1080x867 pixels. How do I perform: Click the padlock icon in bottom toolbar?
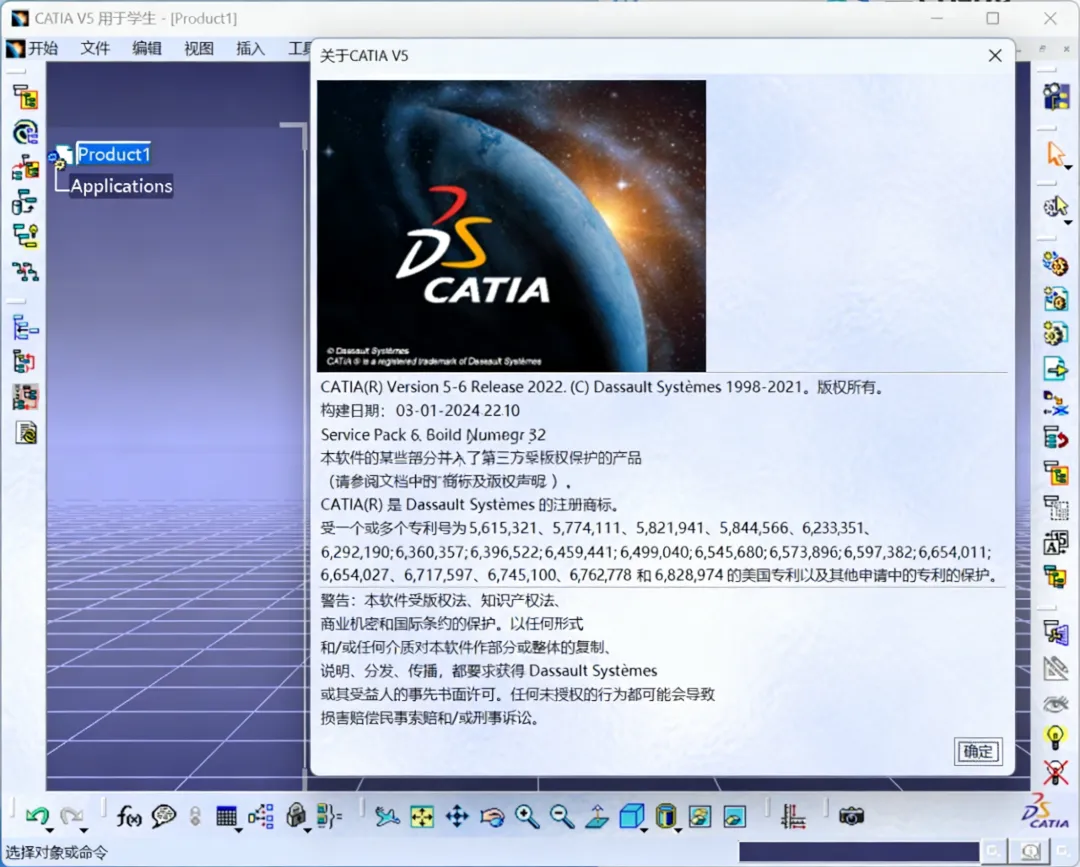coord(296,815)
